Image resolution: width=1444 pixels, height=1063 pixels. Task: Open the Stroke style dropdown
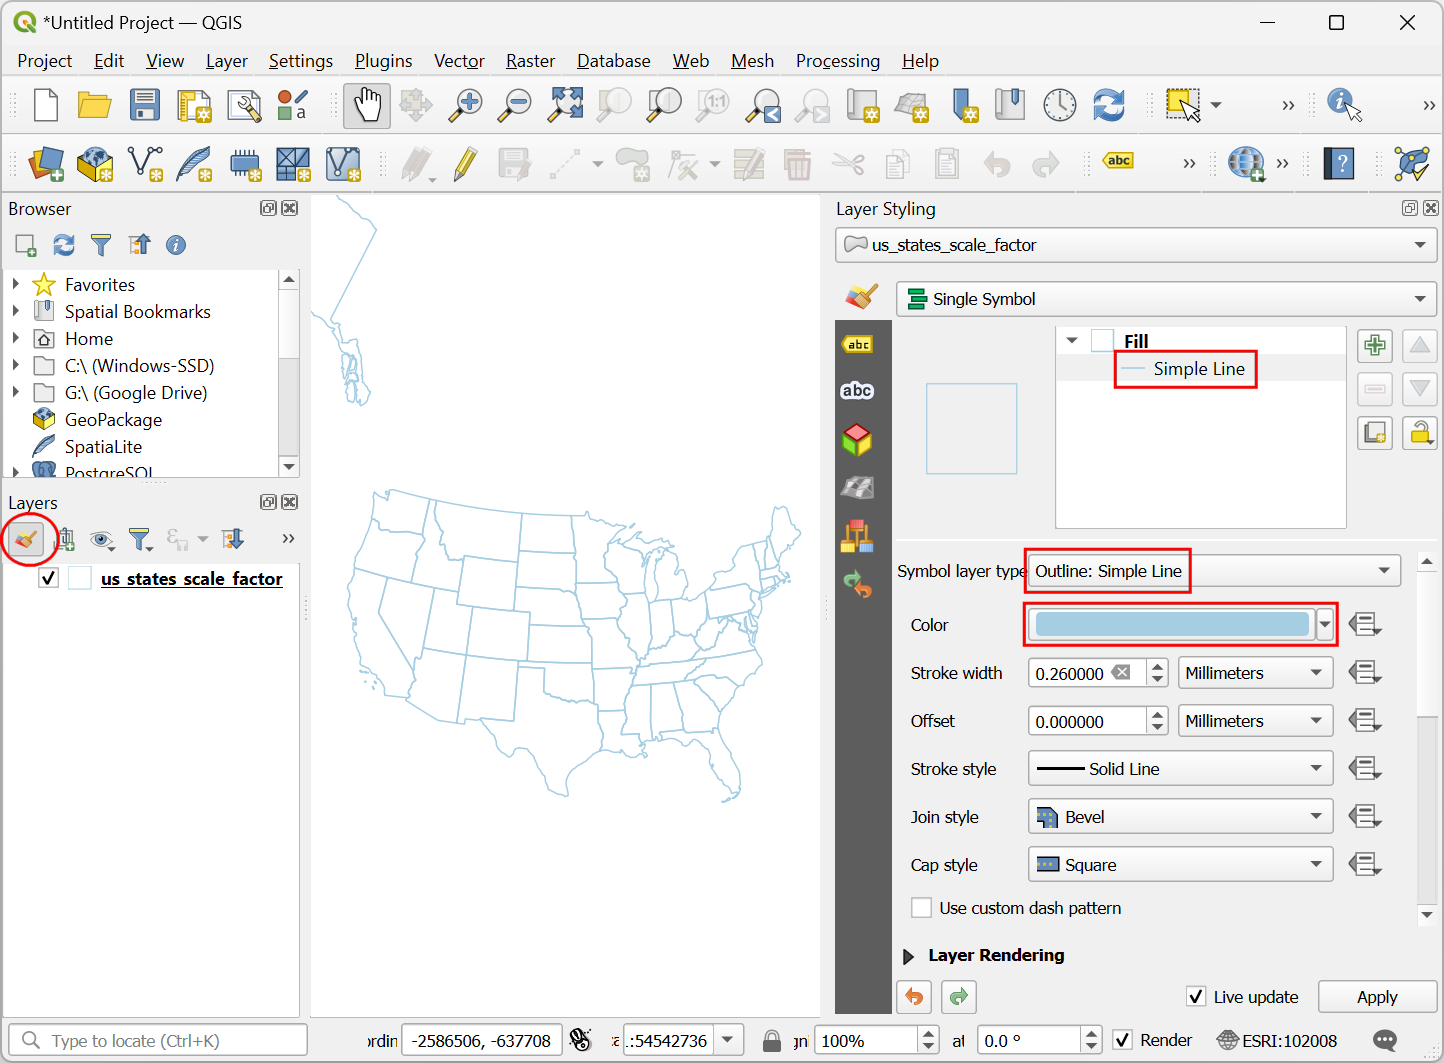(1180, 769)
